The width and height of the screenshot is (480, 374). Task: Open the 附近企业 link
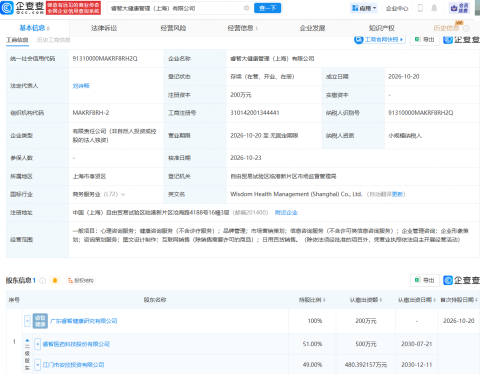click(286, 213)
